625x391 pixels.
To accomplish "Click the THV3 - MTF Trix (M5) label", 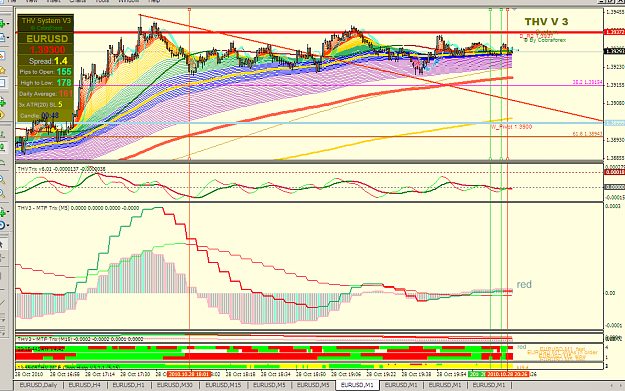I will [x=78, y=208].
